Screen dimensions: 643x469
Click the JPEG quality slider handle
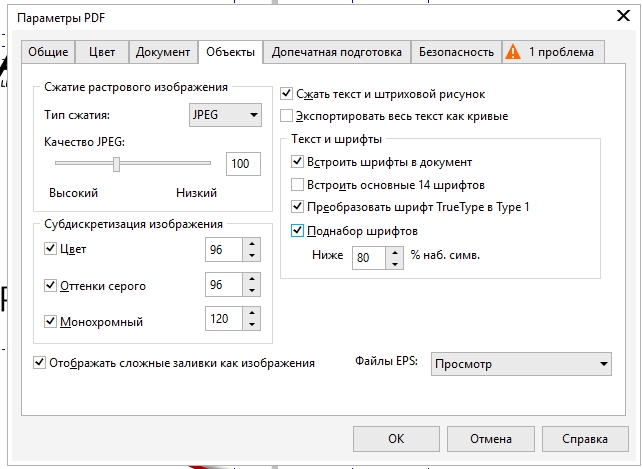coord(116,164)
